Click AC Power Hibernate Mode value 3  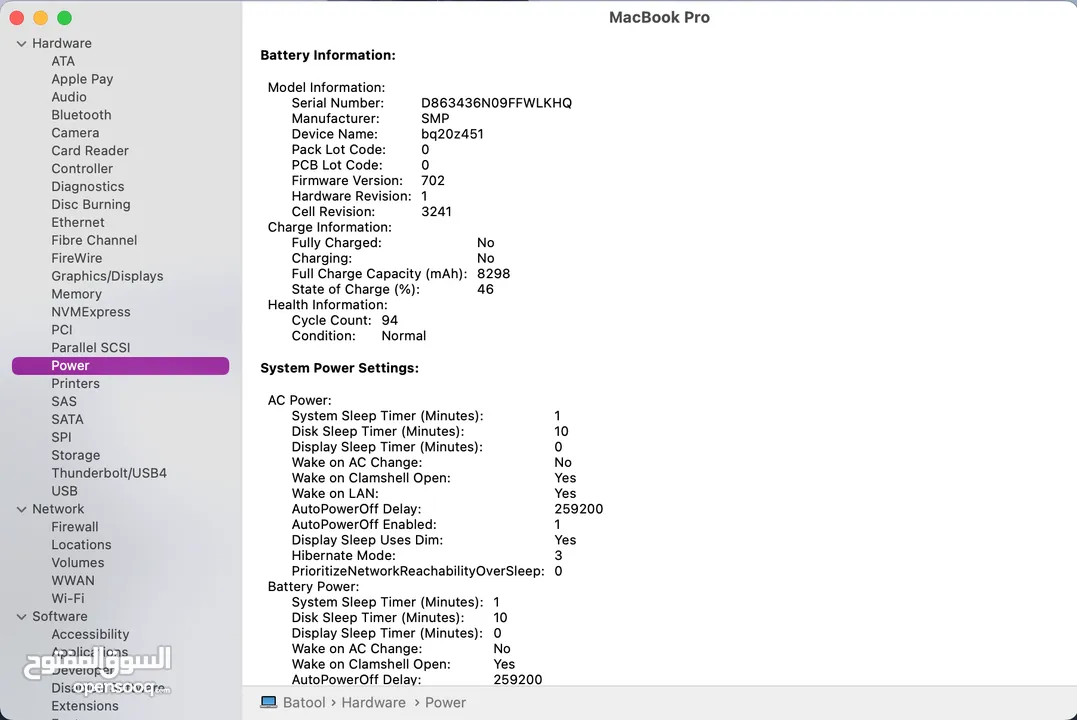(x=558, y=555)
